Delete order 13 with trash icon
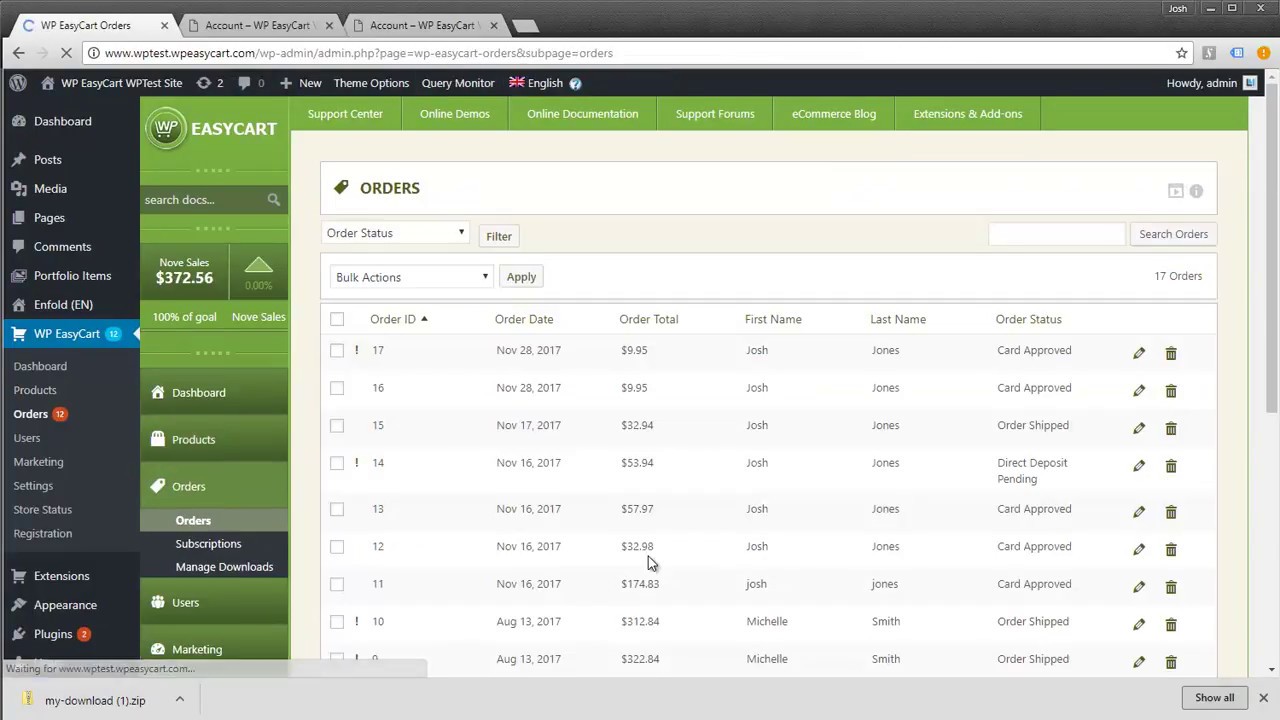Screen dimensions: 1280x720 coord(1171,512)
